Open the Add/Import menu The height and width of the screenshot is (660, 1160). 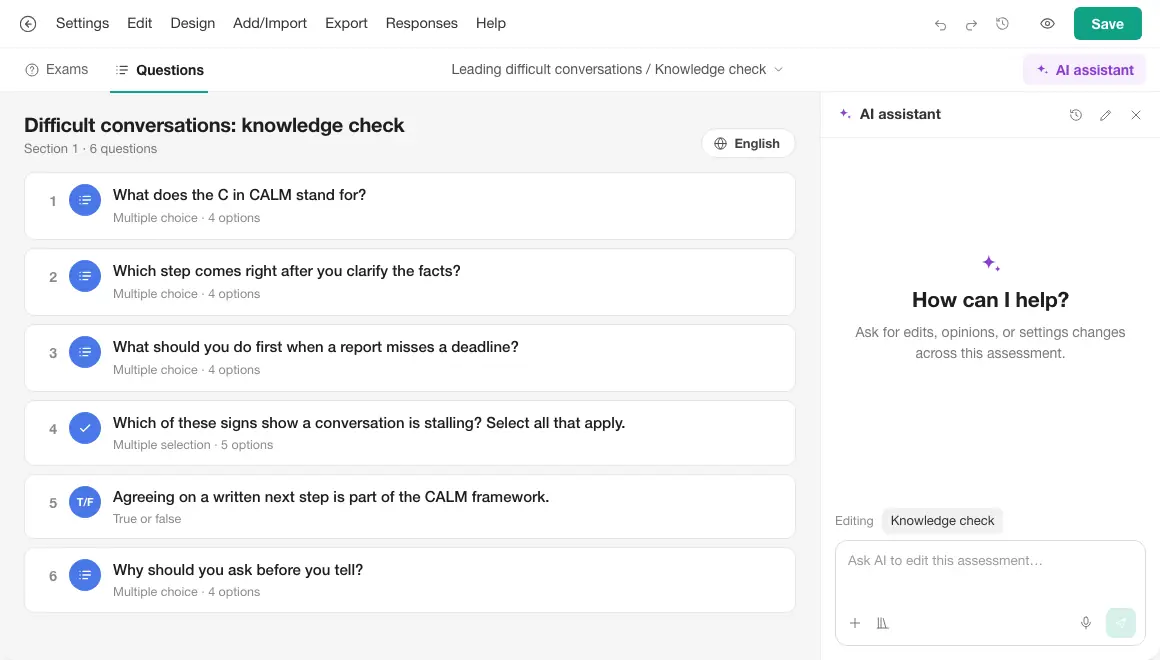tap(270, 24)
